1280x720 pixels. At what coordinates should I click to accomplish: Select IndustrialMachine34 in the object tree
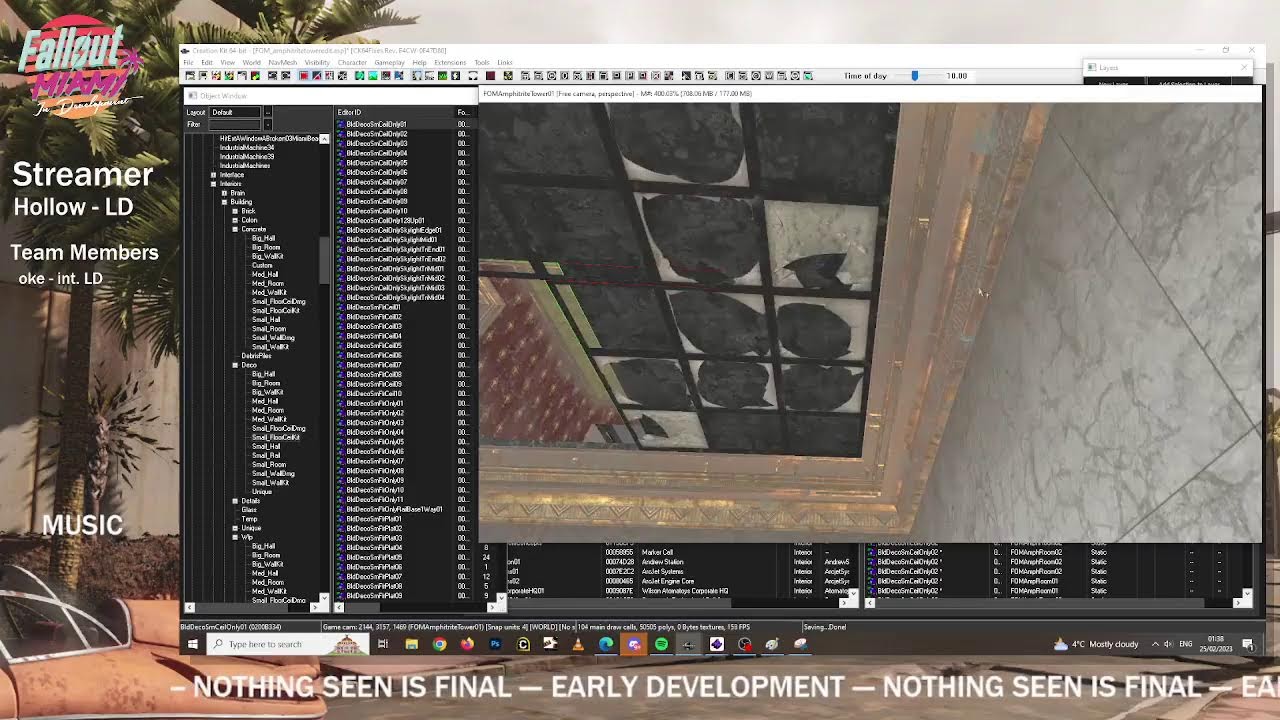pos(247,148)
